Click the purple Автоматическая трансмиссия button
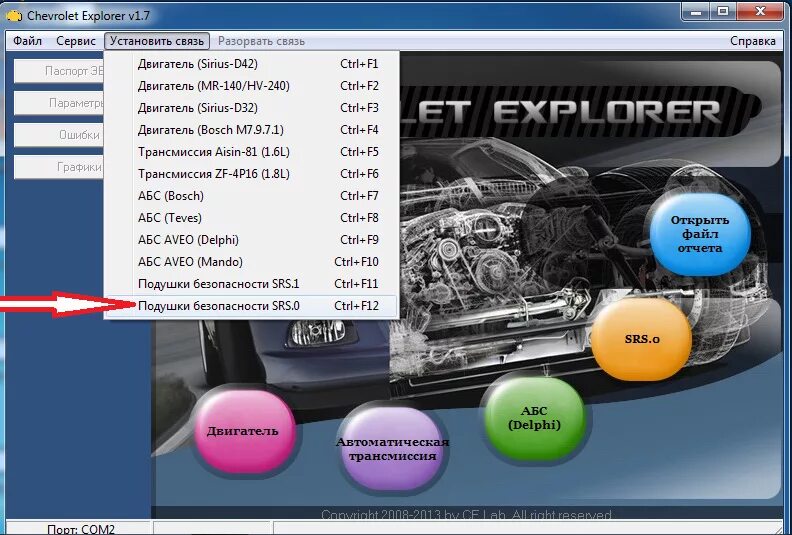Screen dimensions: 792x535 (x=392, y=449)
